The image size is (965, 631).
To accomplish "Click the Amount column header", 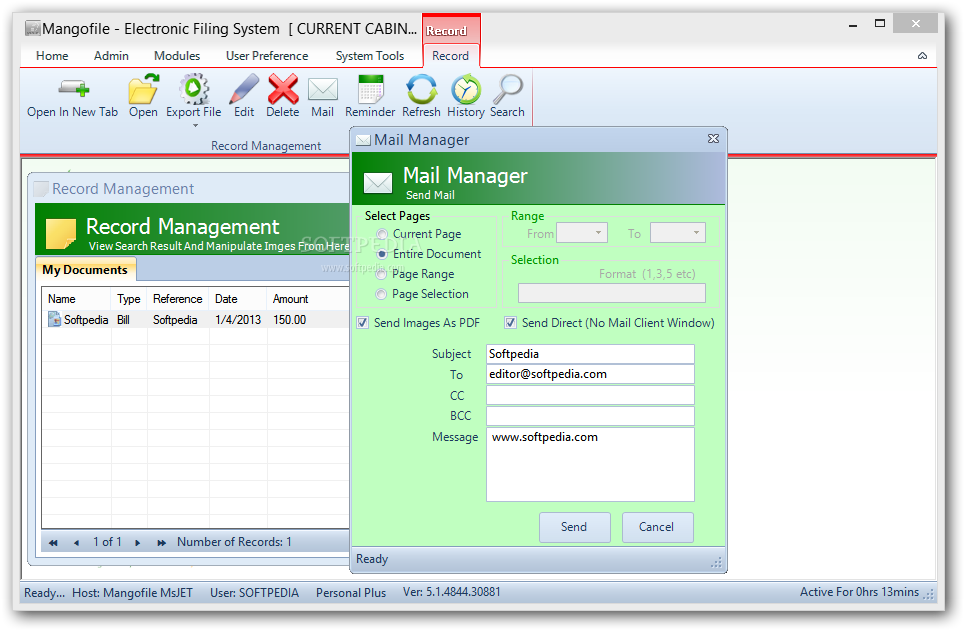I will [x=308, y=299].
